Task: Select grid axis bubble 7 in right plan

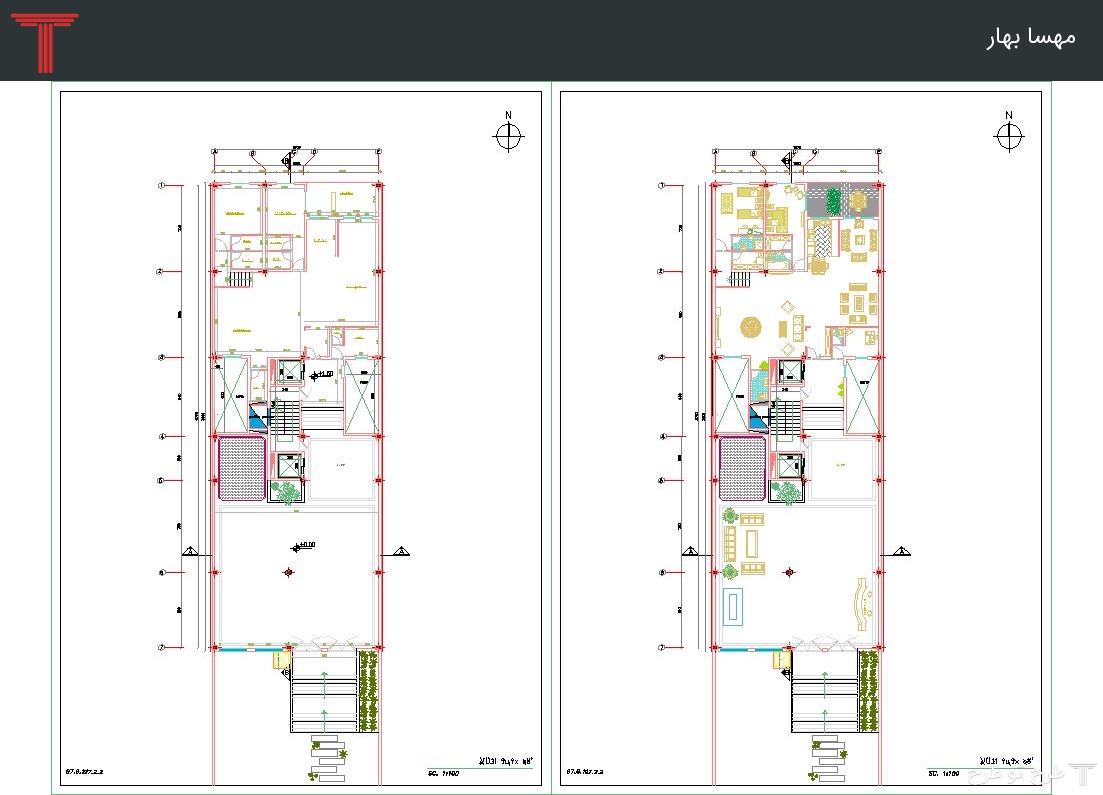Action: (660, 647)
